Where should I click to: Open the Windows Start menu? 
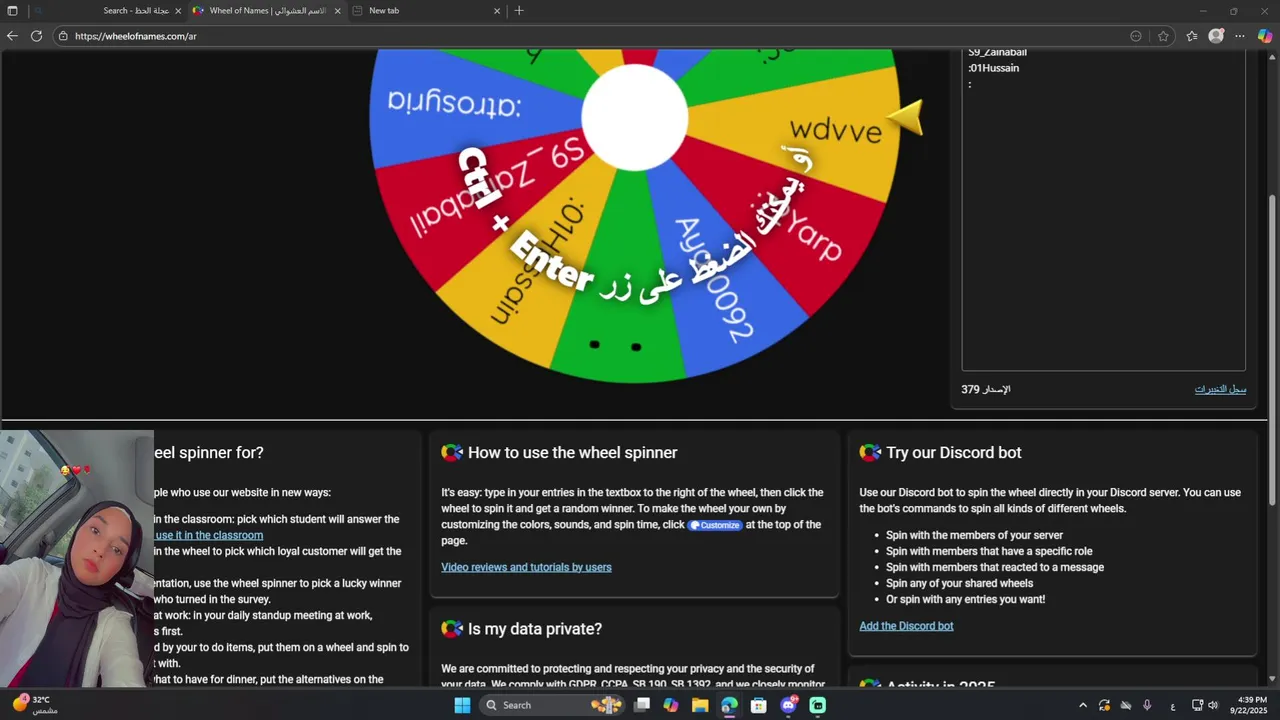[x=462, y=705]
